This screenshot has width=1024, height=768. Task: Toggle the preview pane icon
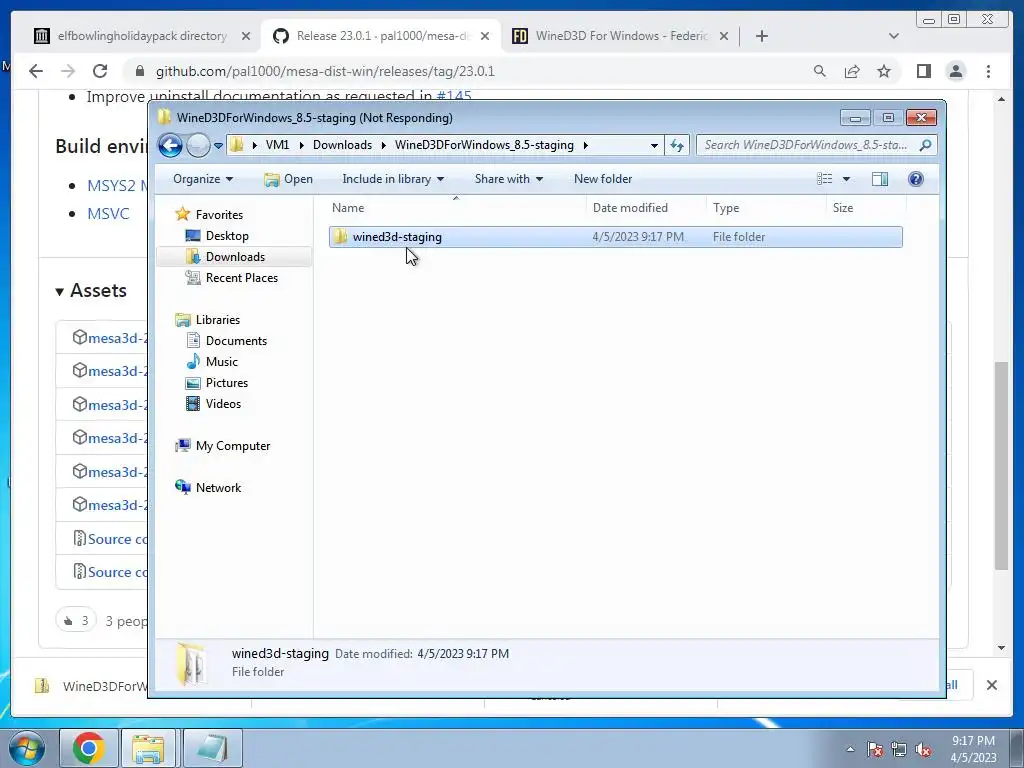pyautogui.click(x=880, y=179)
